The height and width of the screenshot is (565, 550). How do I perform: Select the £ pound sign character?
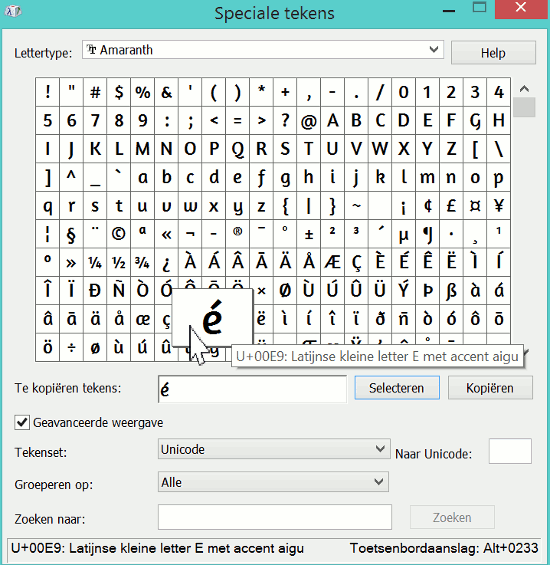tap(451, 206)
